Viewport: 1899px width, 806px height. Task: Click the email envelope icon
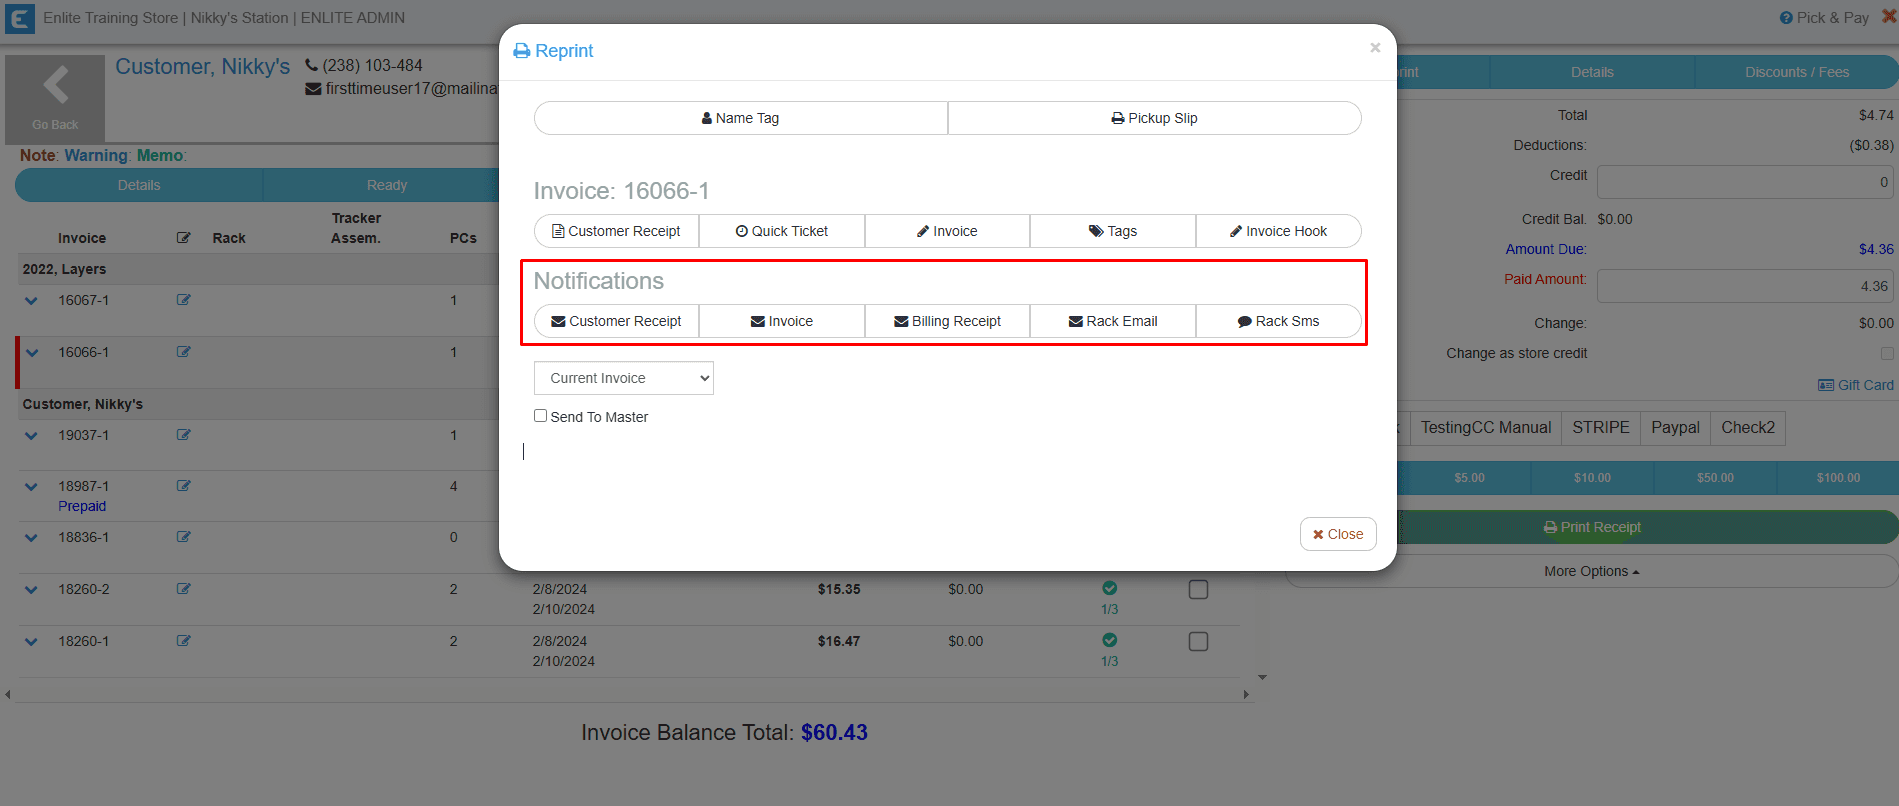[313, 89]
